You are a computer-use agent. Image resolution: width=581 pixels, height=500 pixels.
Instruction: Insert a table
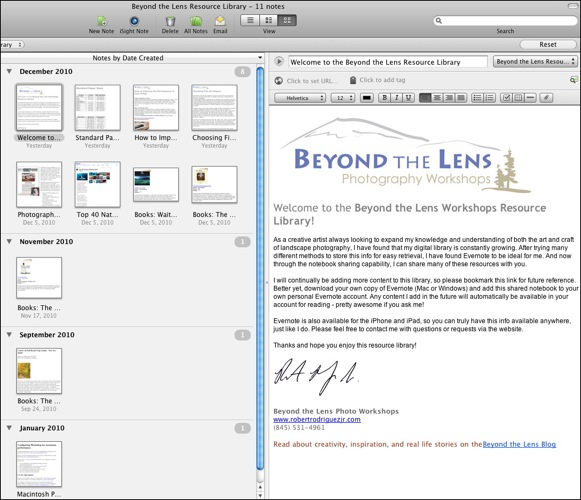point(518,98)
